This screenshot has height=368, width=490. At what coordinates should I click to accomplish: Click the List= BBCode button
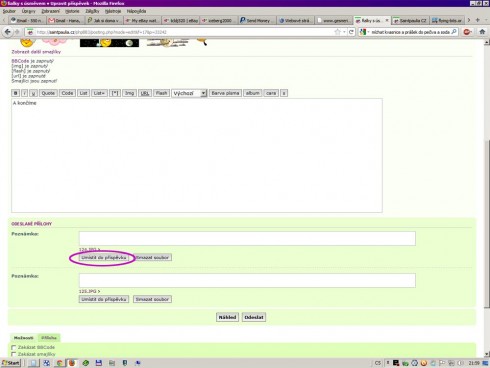tap(99, 93)
